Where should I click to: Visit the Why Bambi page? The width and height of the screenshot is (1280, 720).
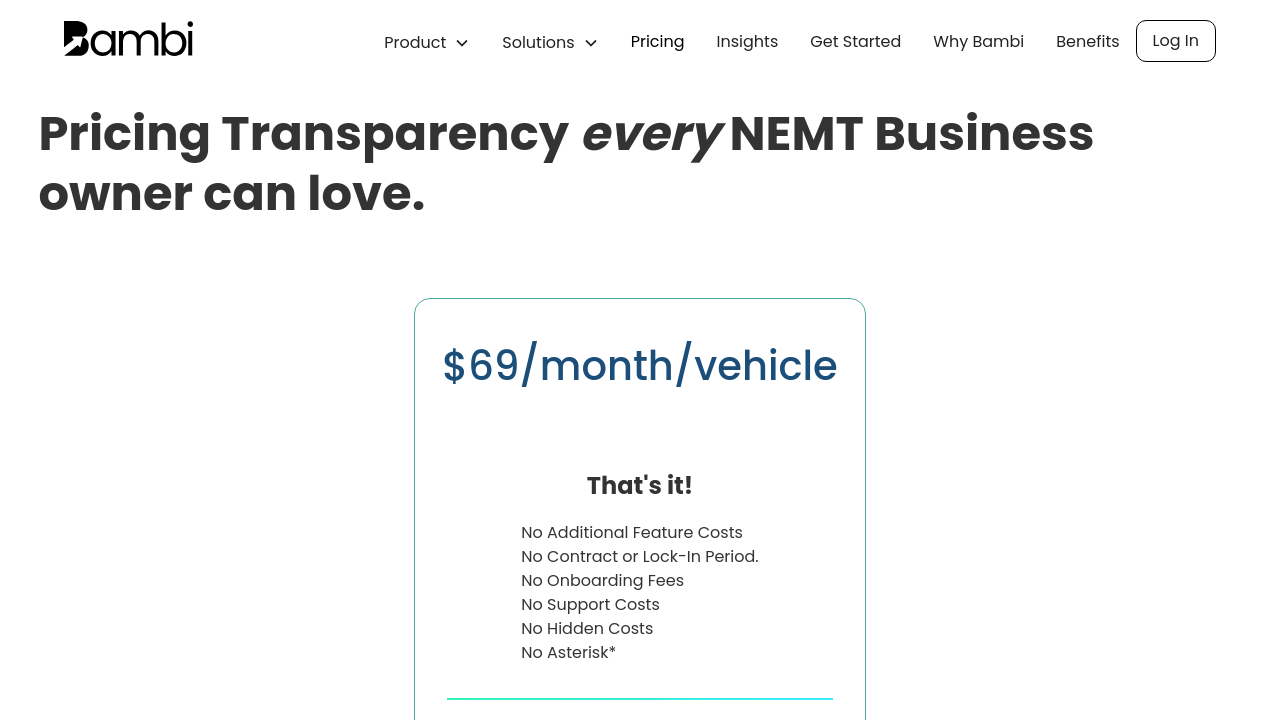click(978, 41)
